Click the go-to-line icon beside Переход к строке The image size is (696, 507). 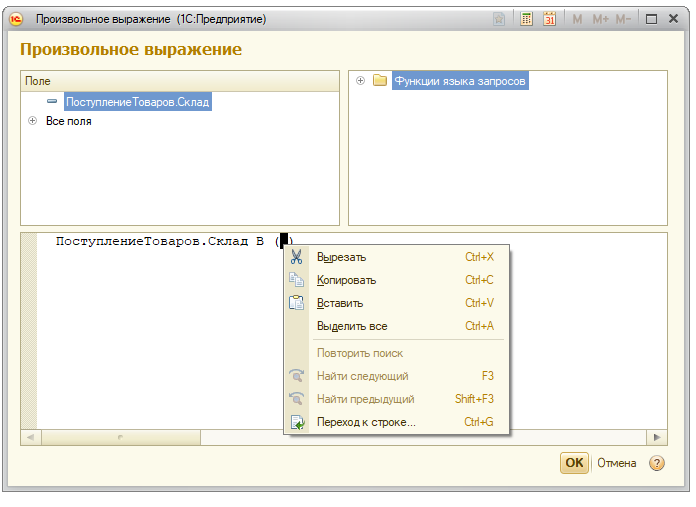pos(297,422)
